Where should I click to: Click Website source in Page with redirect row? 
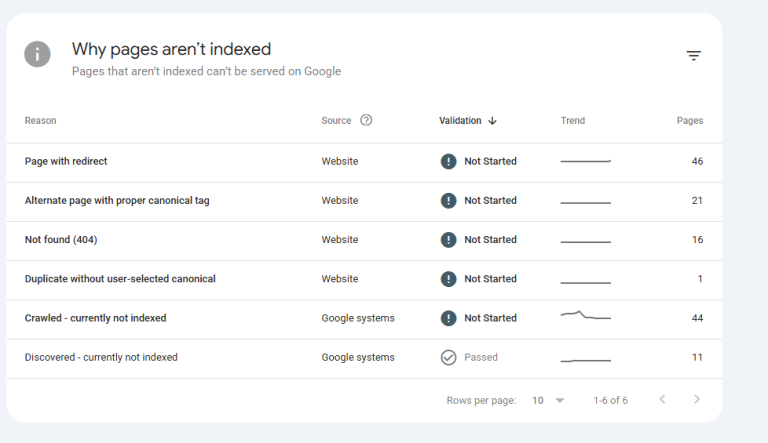point(339,161)
